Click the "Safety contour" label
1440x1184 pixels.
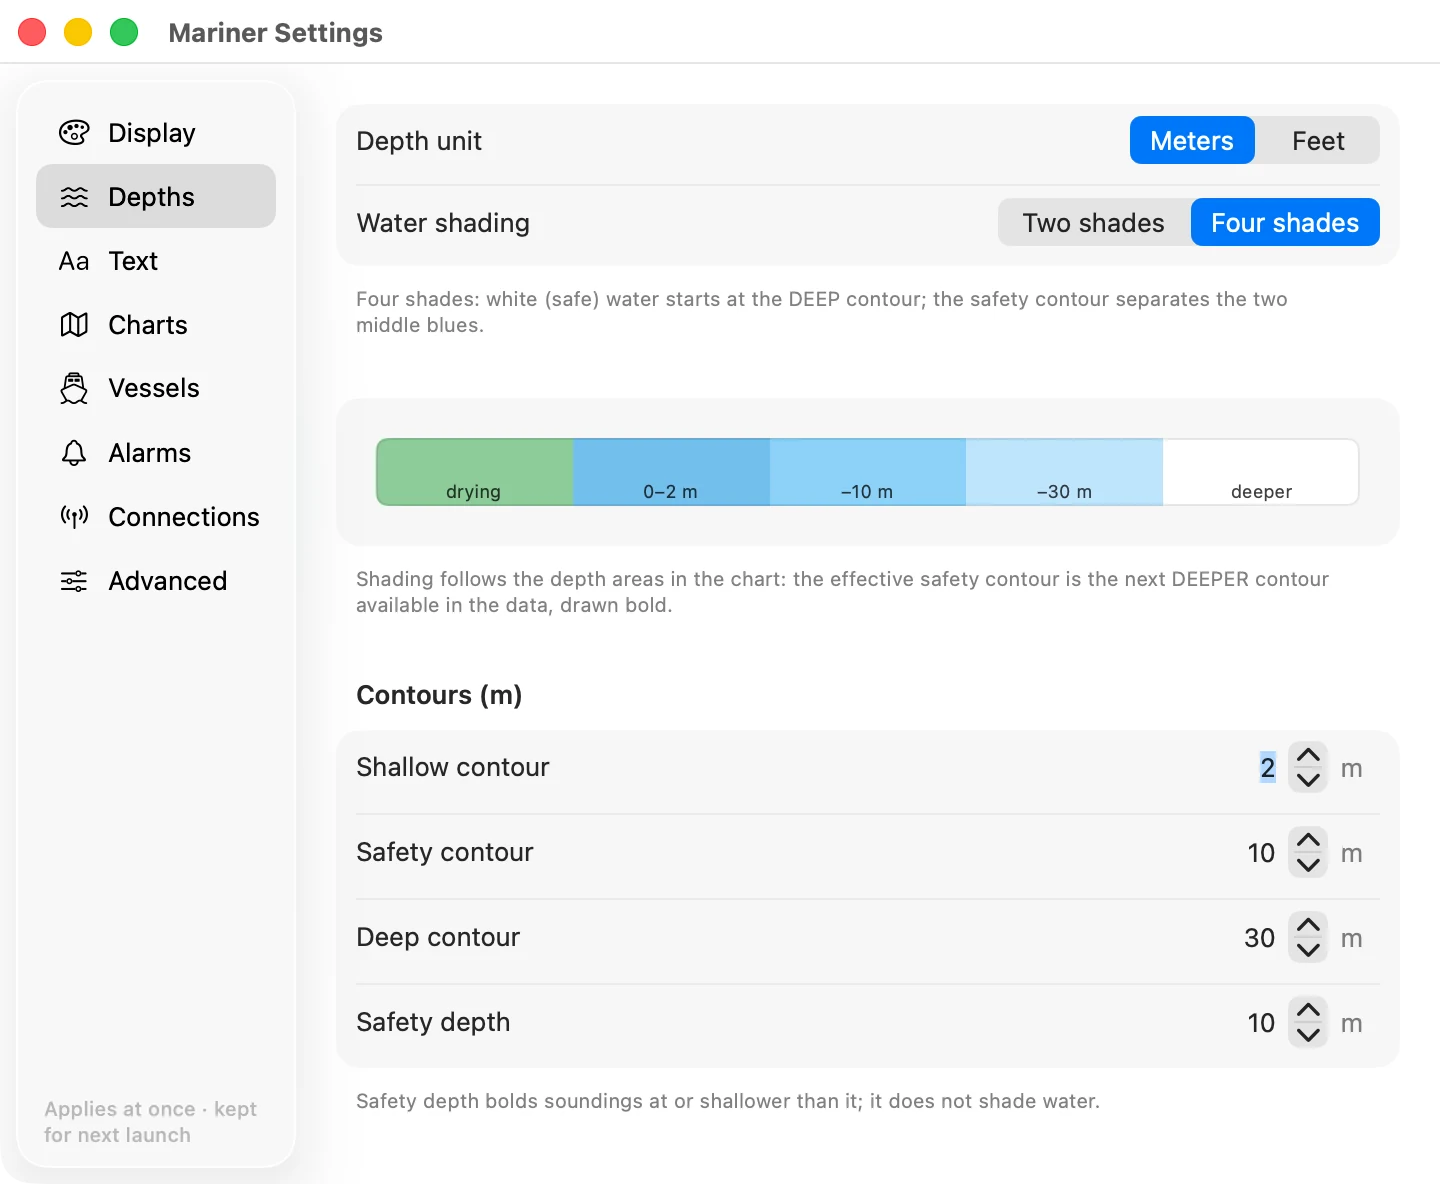click(445, 852)
